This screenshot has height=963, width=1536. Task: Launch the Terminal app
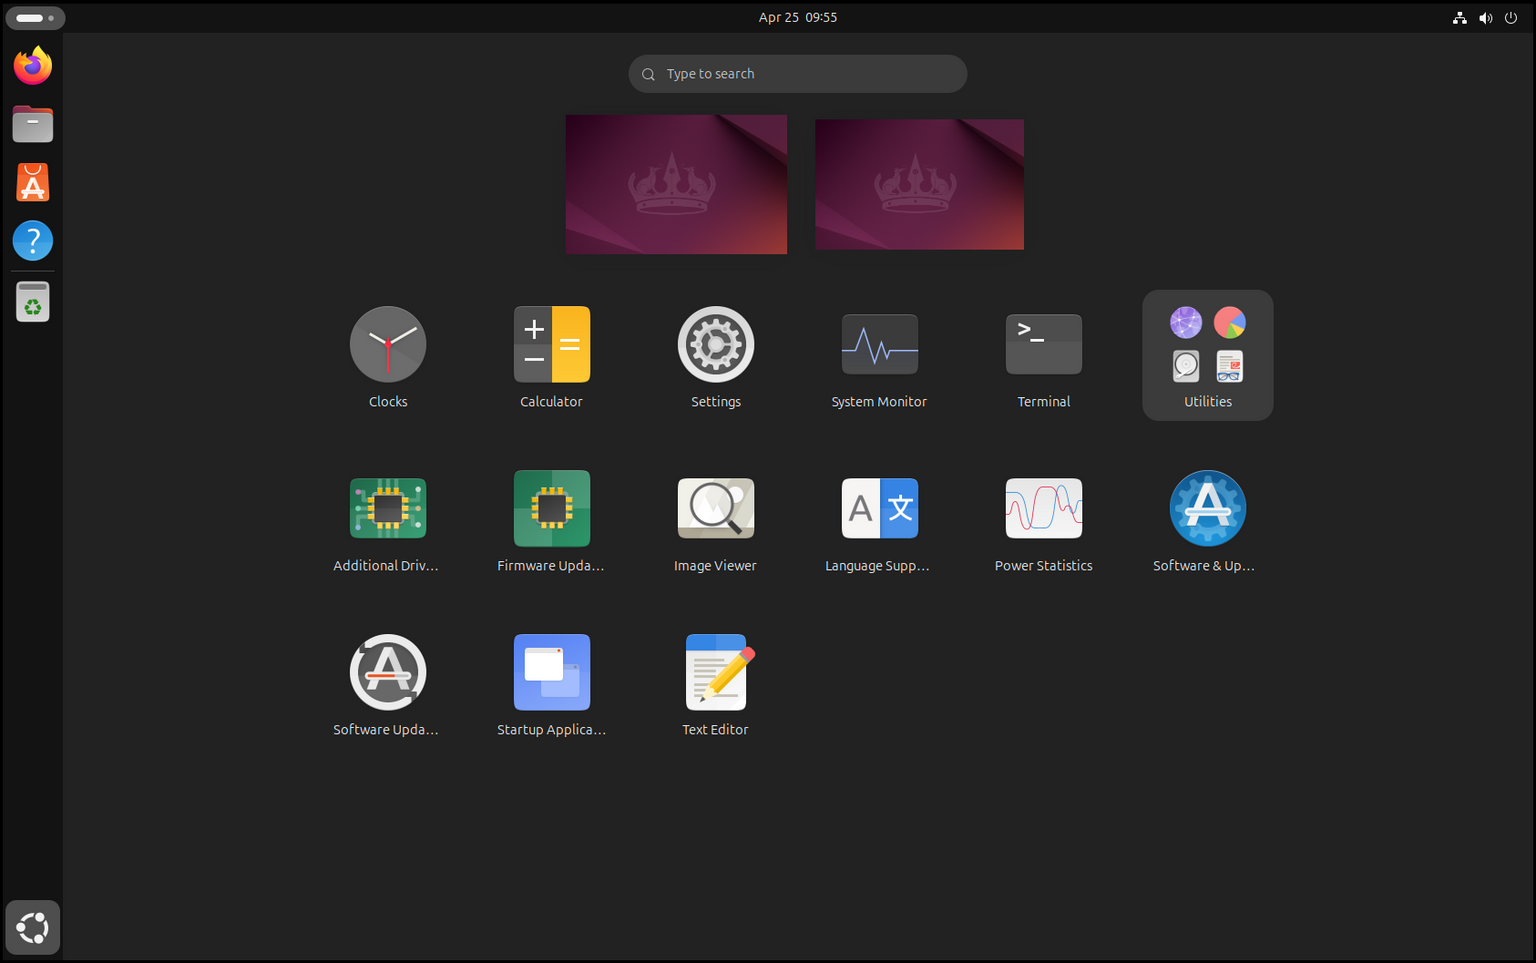[x=1043, y=345]
